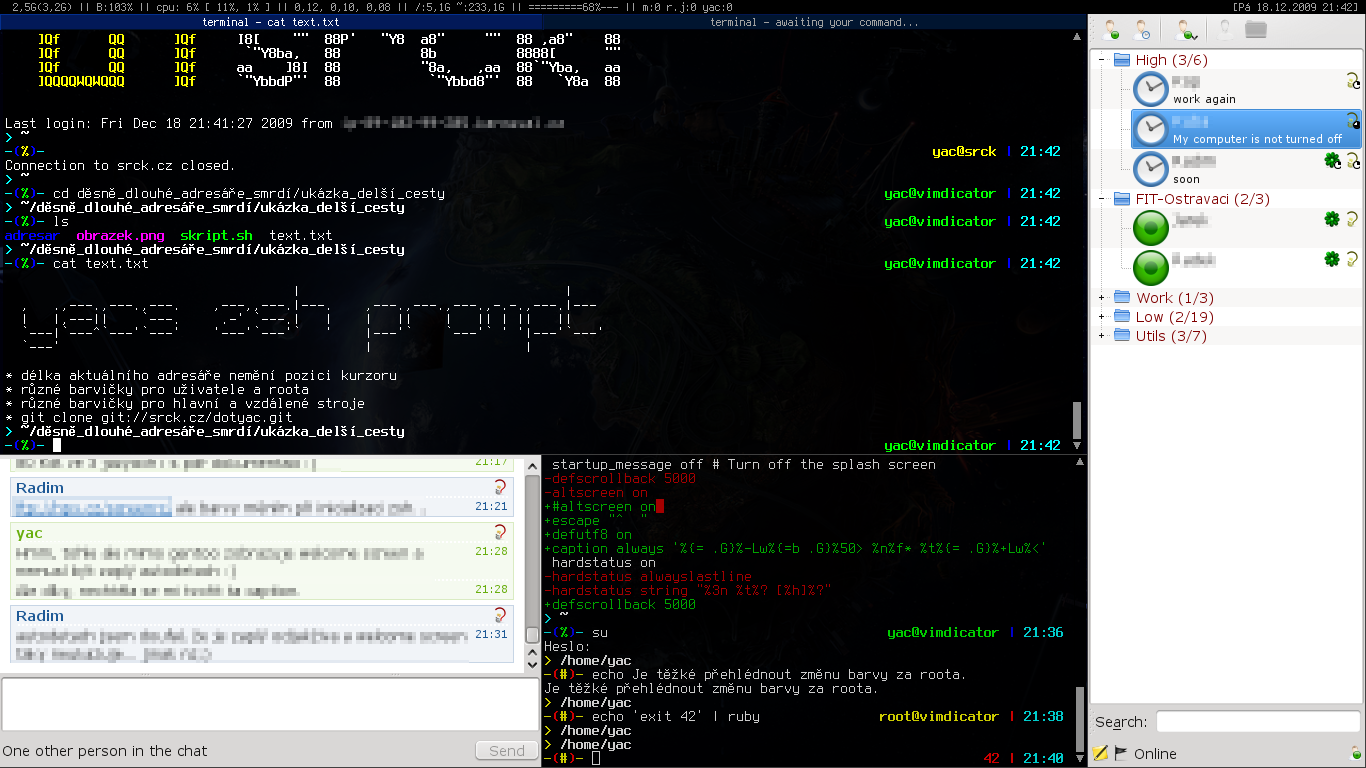The height and width of the screenshot is (768, 1366).
Task: Click the Send button in chat
Action: (506, 751)
